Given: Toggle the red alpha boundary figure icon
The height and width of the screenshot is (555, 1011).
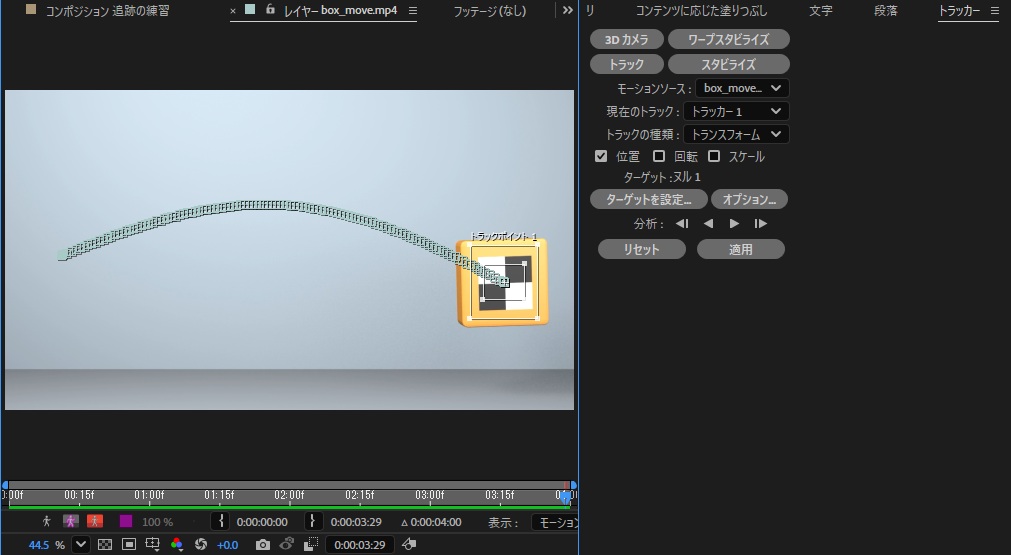Looking at the screenshot, I should tap(95, 521).
